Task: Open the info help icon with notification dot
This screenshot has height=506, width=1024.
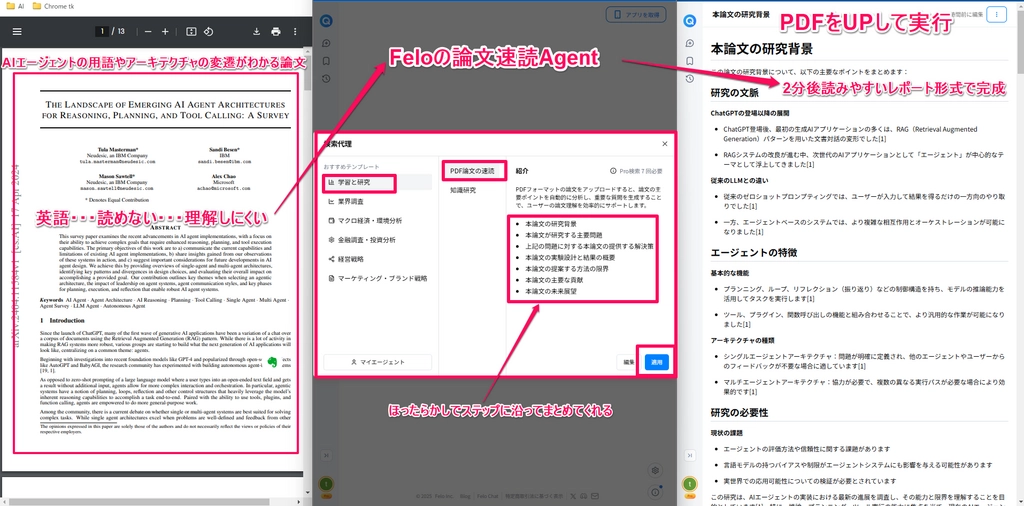Action: pos(656,492)
